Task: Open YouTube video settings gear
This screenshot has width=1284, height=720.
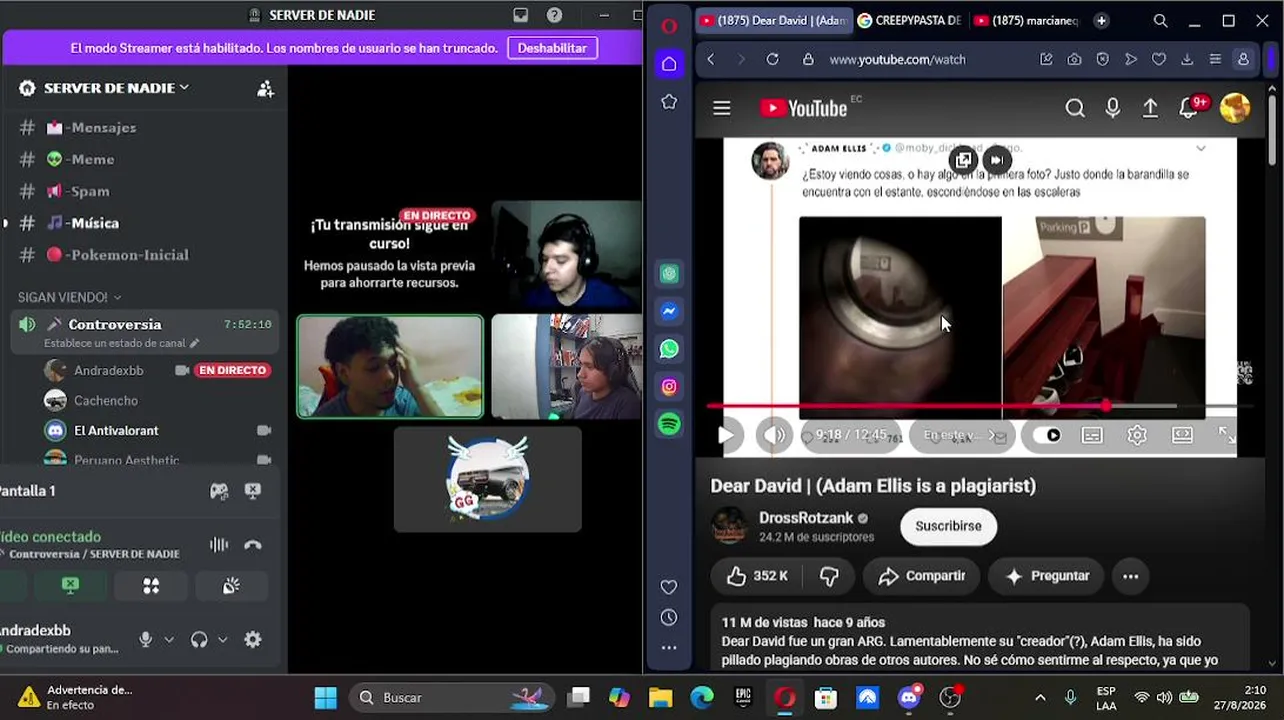Action: [x=1137, y=435]
